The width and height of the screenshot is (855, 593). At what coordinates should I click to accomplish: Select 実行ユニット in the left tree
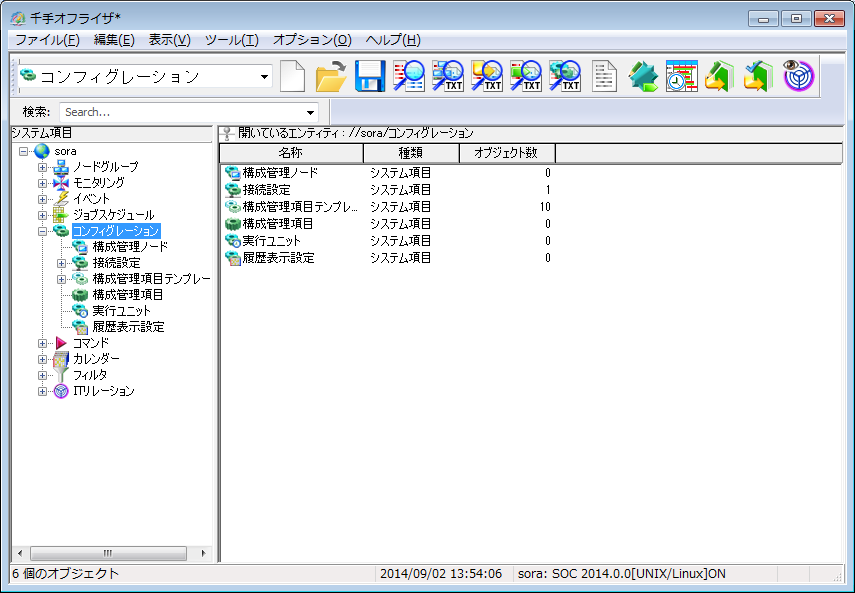click(x=122, y=311)
